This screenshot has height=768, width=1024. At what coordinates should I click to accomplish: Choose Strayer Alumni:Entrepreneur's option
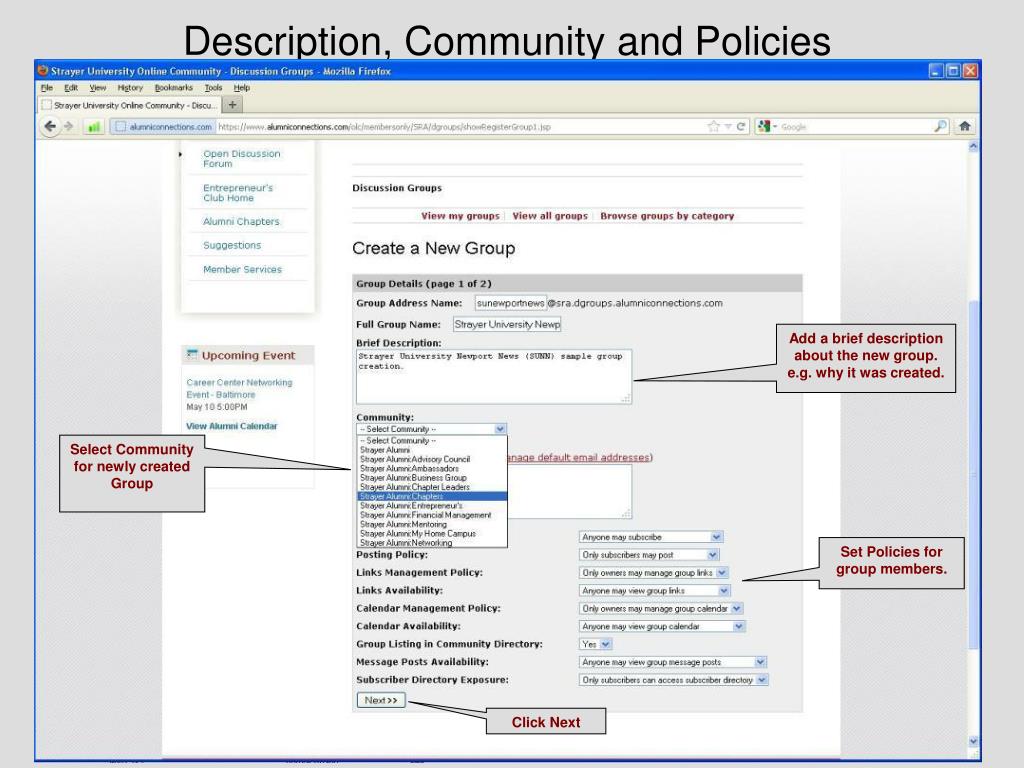432,505
